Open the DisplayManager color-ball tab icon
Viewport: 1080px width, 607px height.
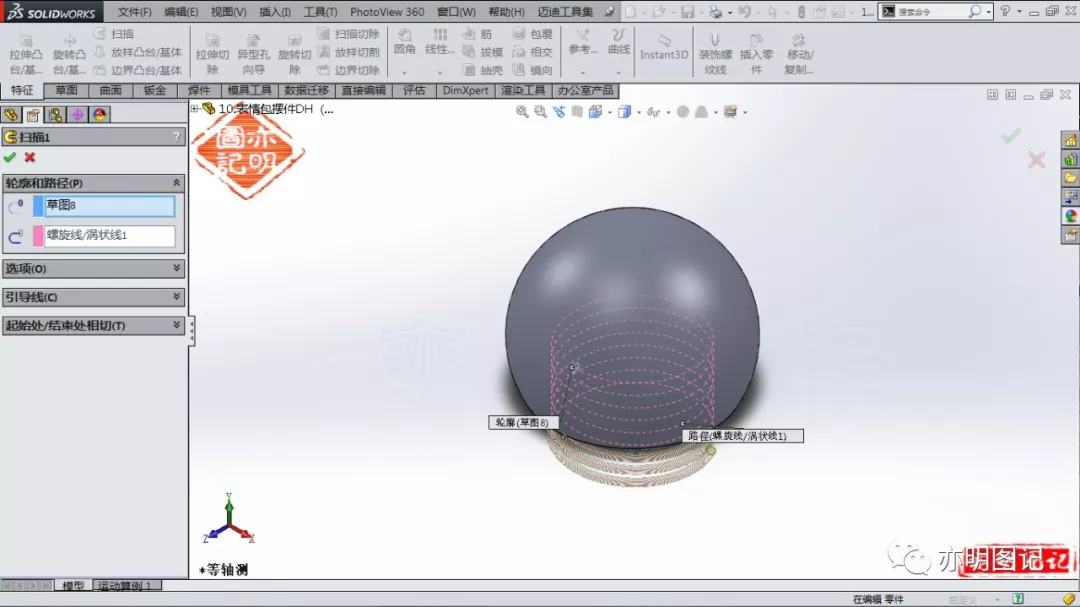pyautogui.click(x=99, y=114)
